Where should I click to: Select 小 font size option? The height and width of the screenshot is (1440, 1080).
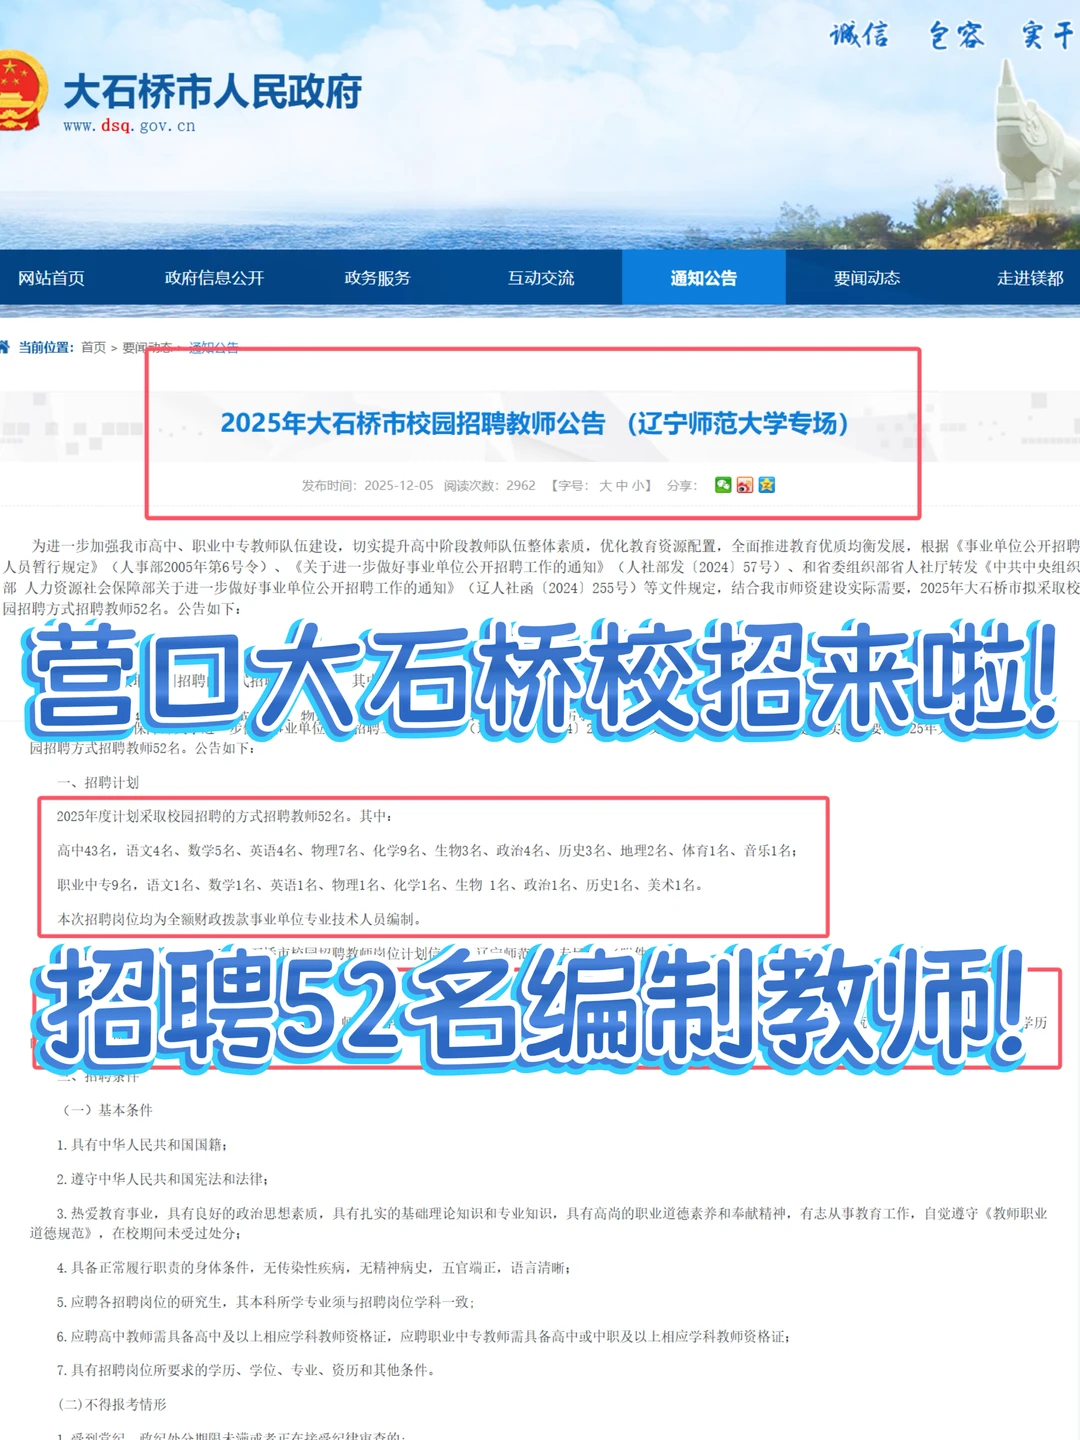coord(638,484)
